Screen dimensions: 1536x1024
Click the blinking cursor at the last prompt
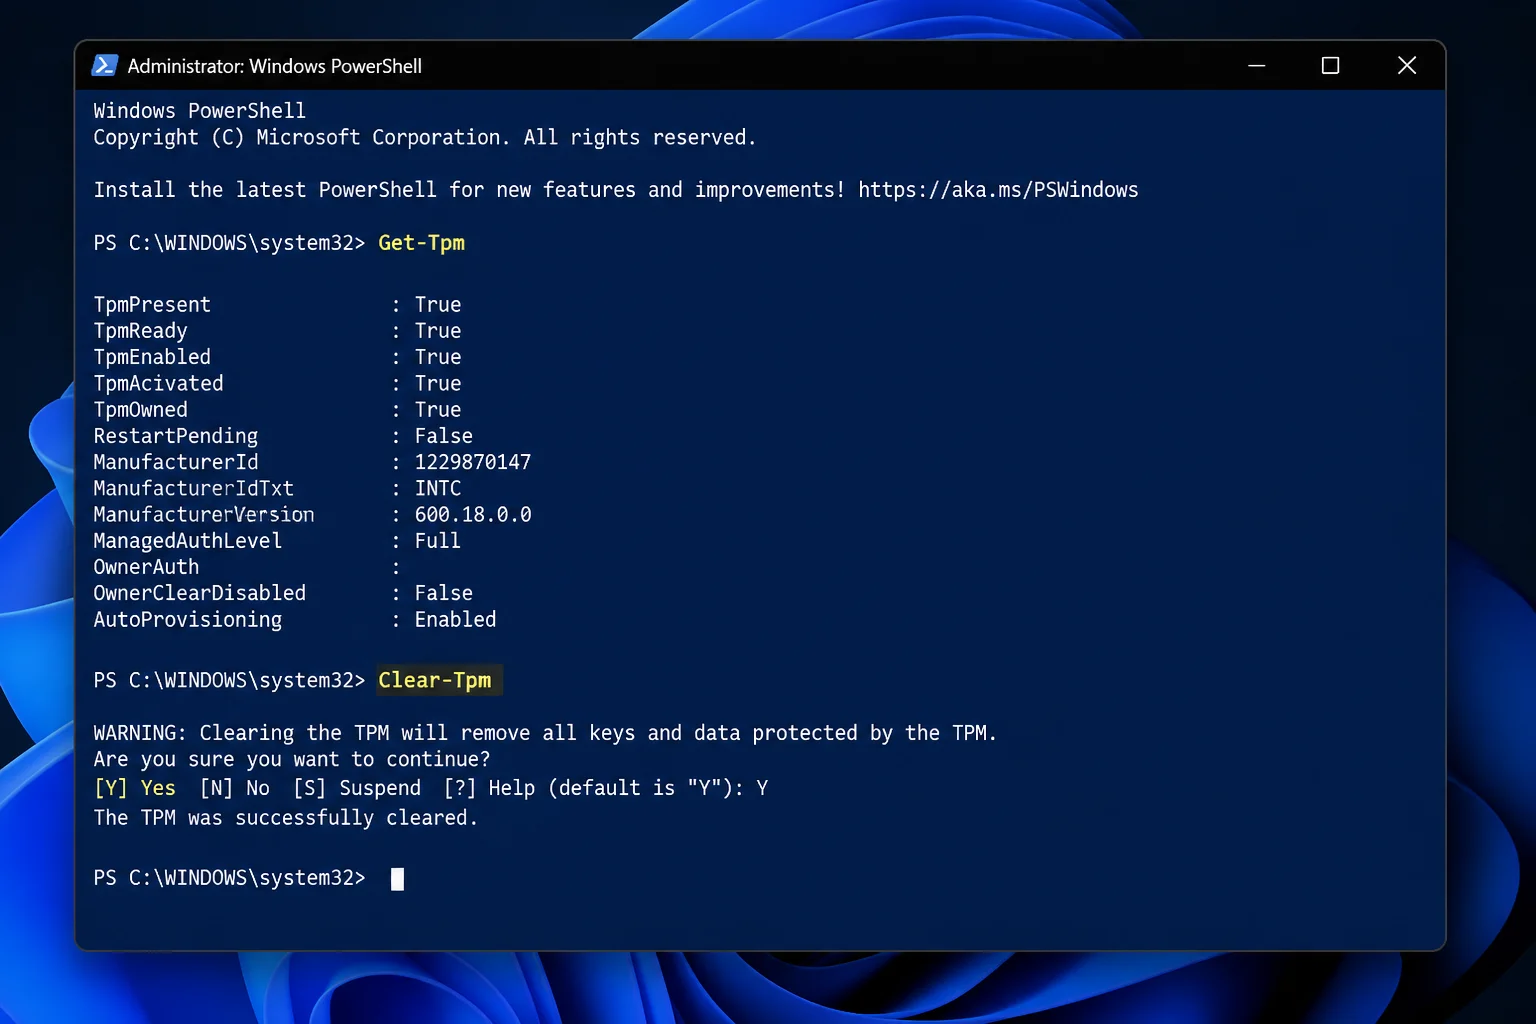pyautogui.click(x=397, y=879)
